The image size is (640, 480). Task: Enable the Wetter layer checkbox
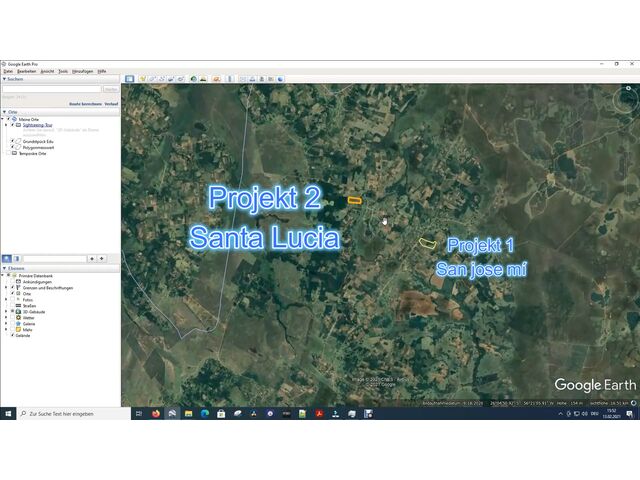(14, 317)
